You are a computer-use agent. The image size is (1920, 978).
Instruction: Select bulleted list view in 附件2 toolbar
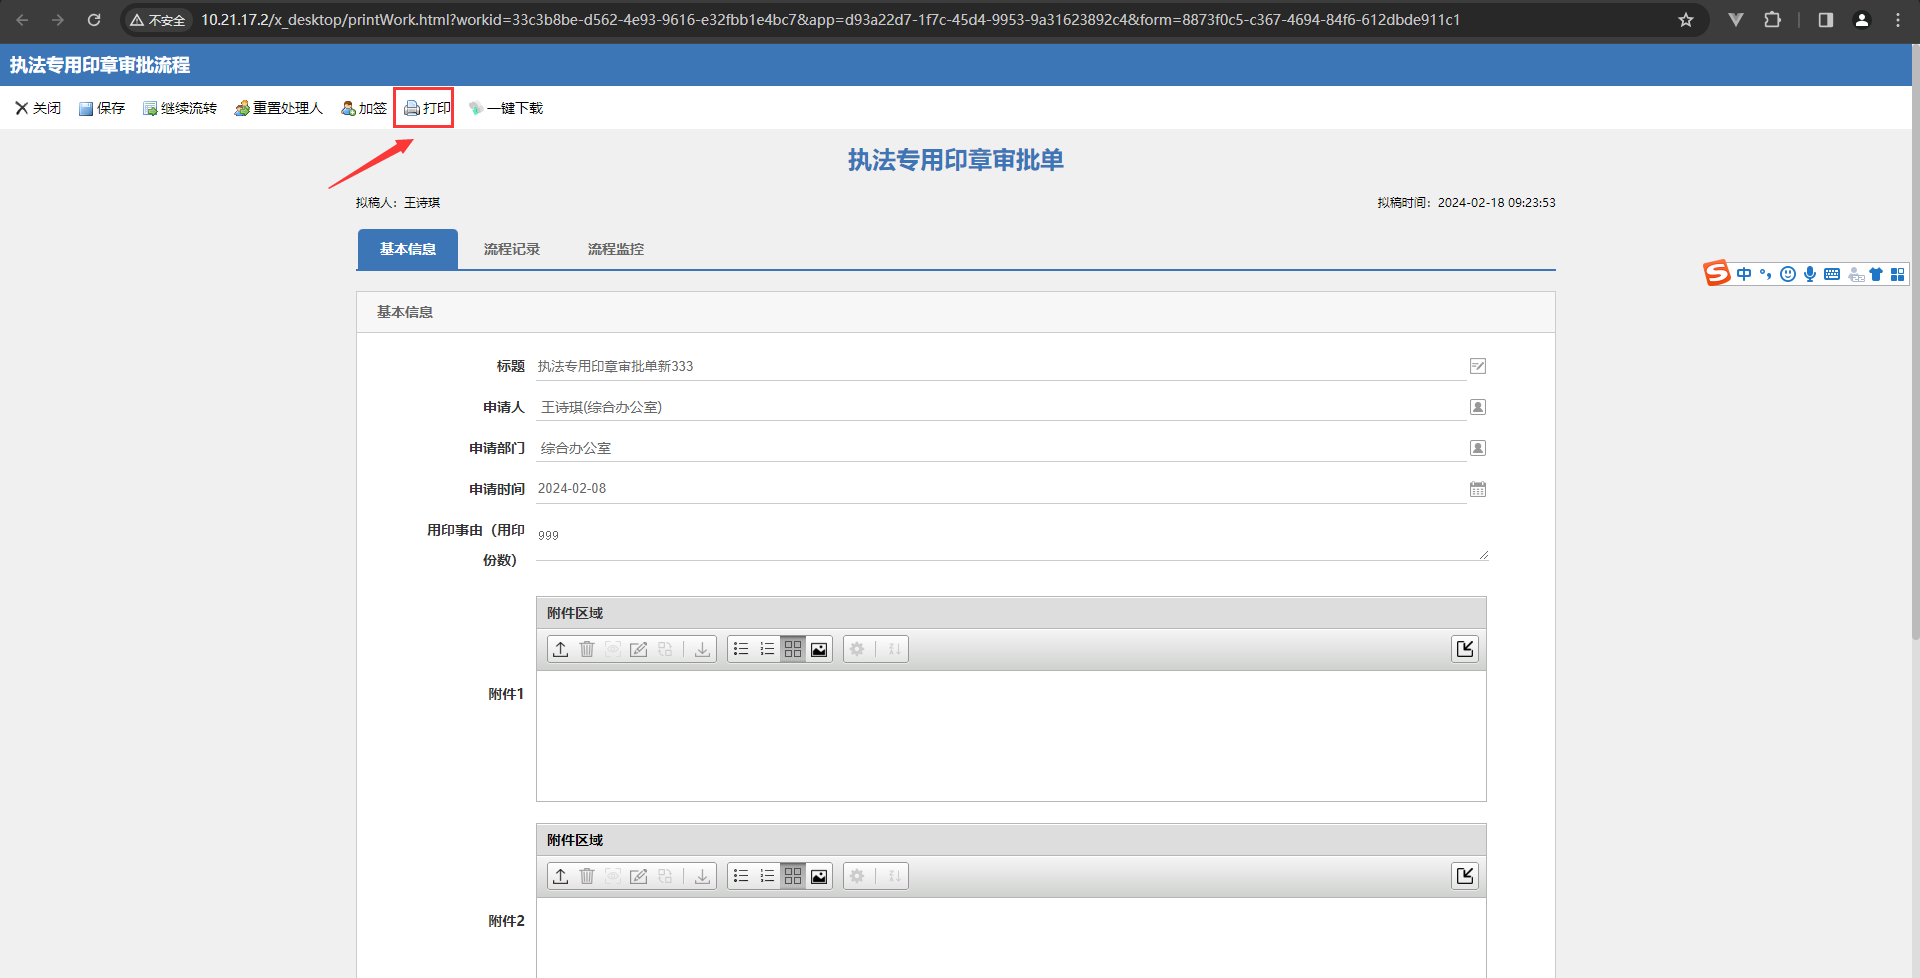pos(741,876)
